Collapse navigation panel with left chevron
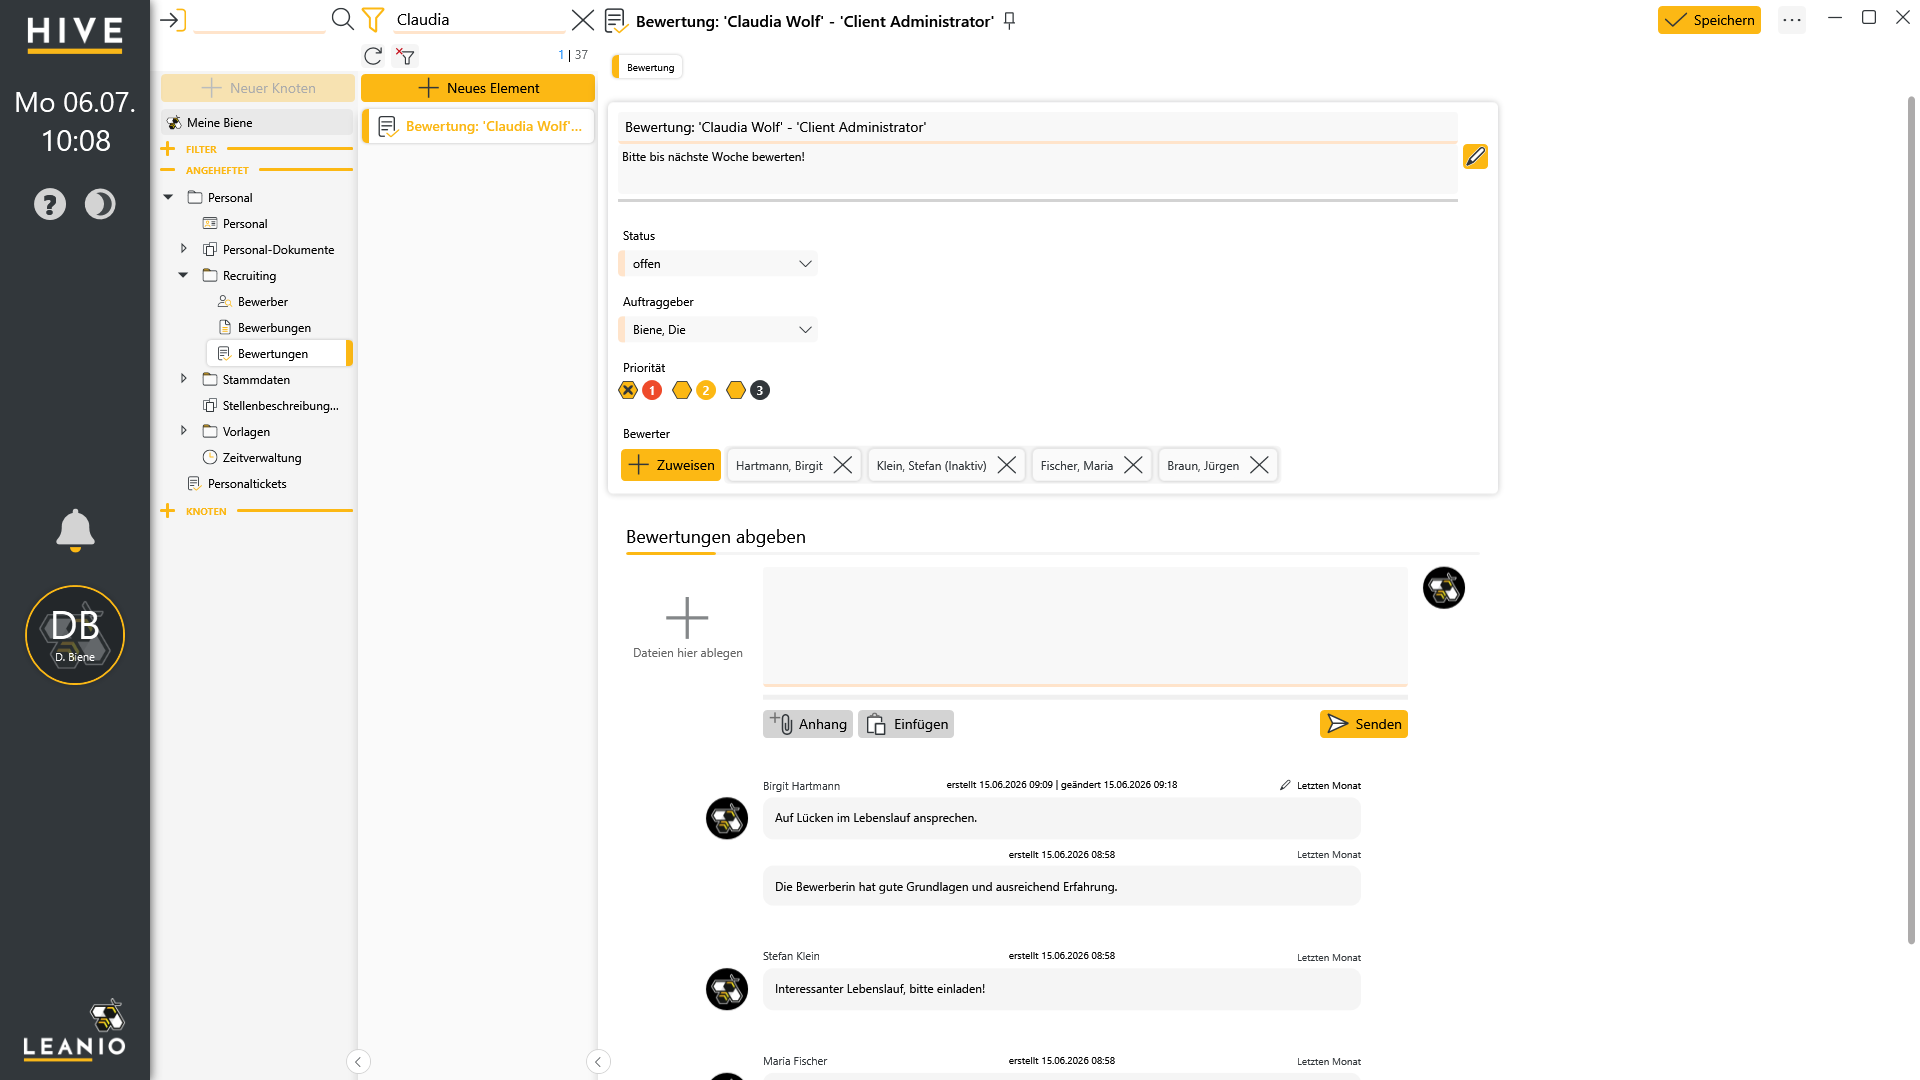The height and width of the screenshot is (1080, 1920). 358,1062
